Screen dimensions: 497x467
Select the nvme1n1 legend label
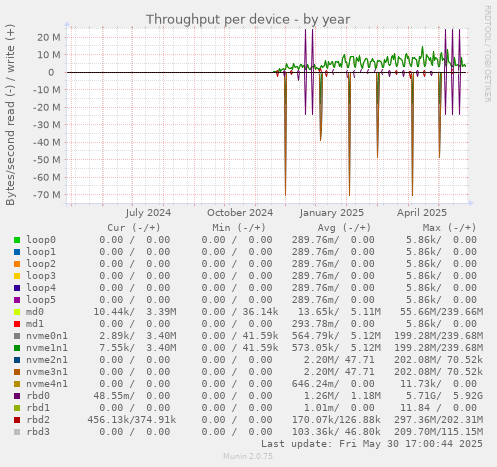pos(47,348)
